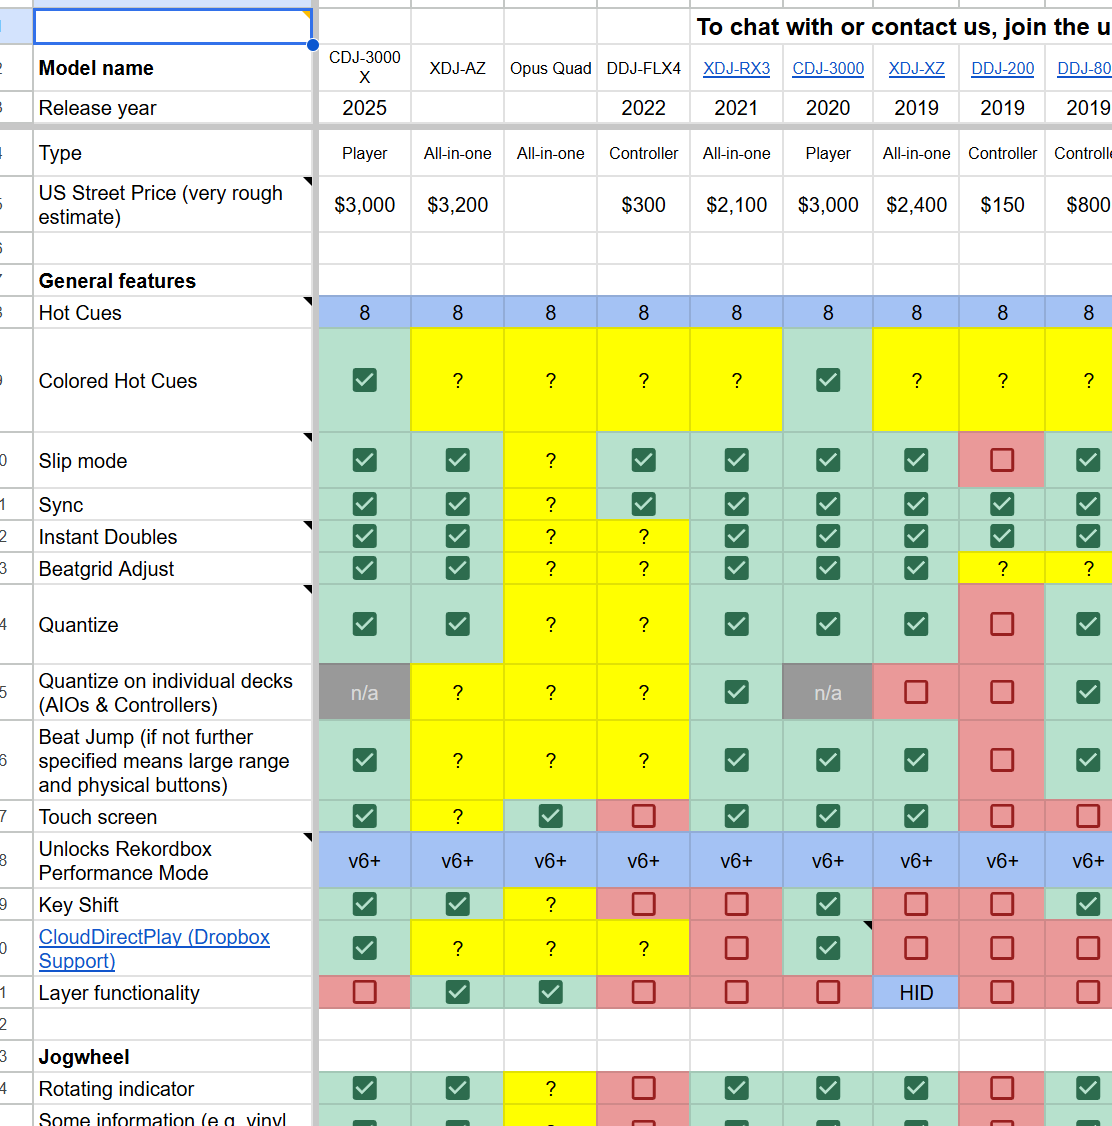
Task: Toggle Rotating indicator checkbox for XDJ-RX3
Action: pos(736,1088)
